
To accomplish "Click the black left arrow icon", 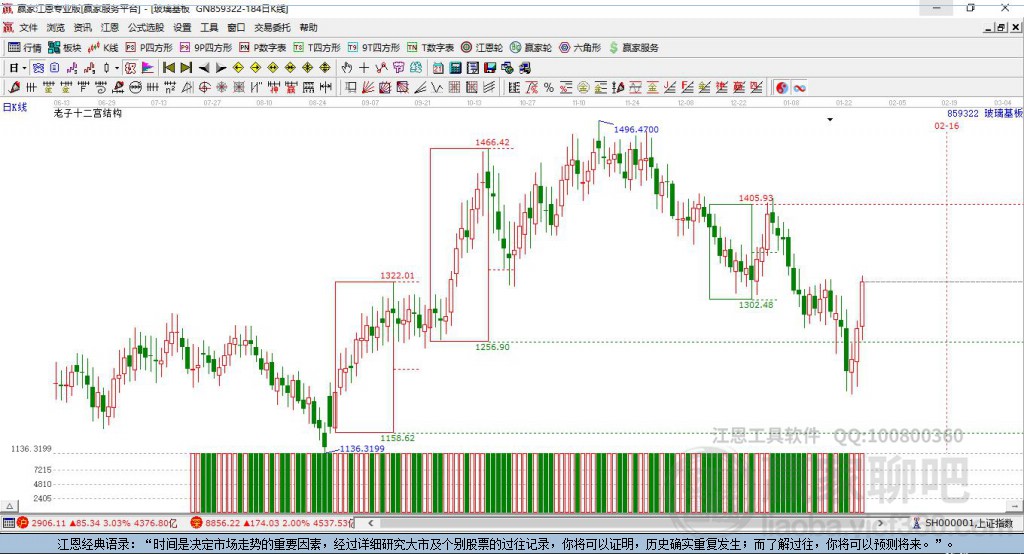I will point(204,68).
